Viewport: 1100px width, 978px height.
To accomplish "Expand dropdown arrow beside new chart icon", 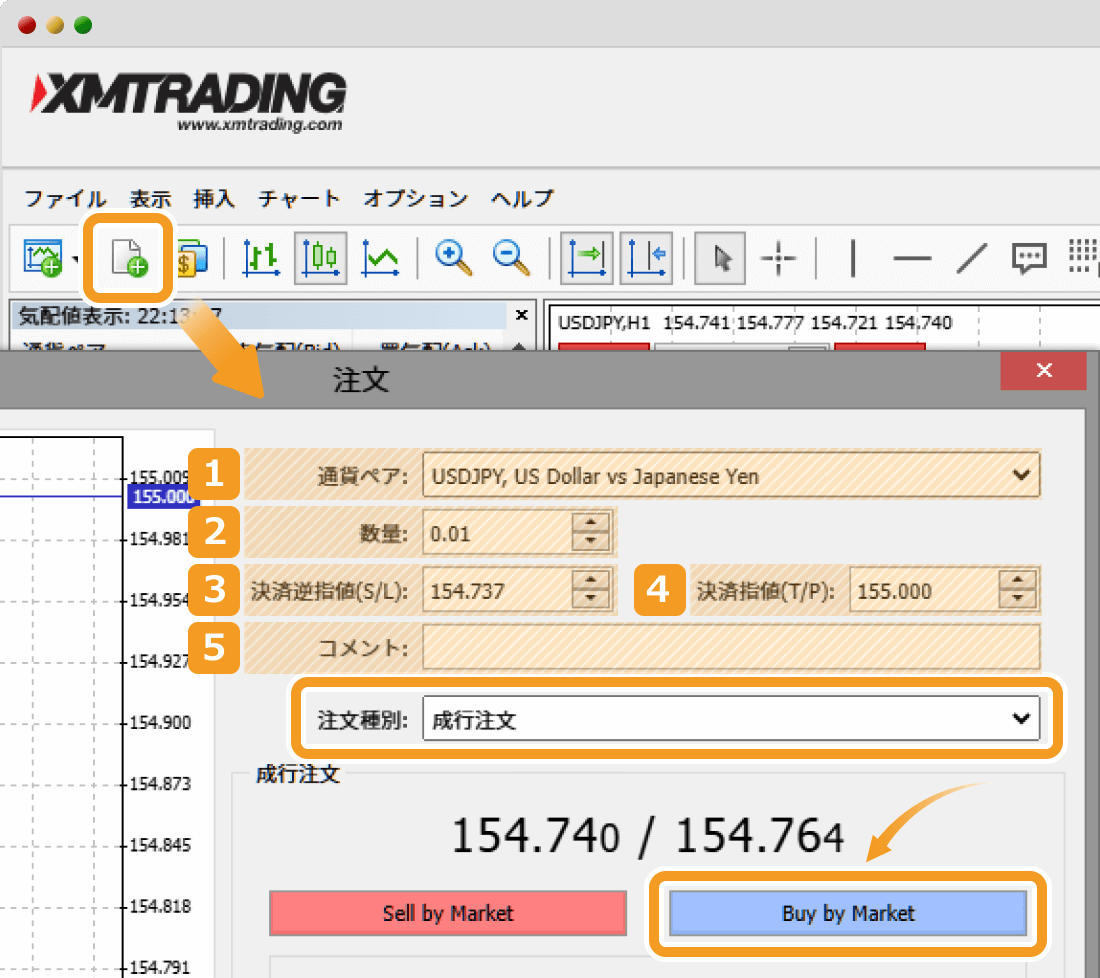I will coord(74,260).
